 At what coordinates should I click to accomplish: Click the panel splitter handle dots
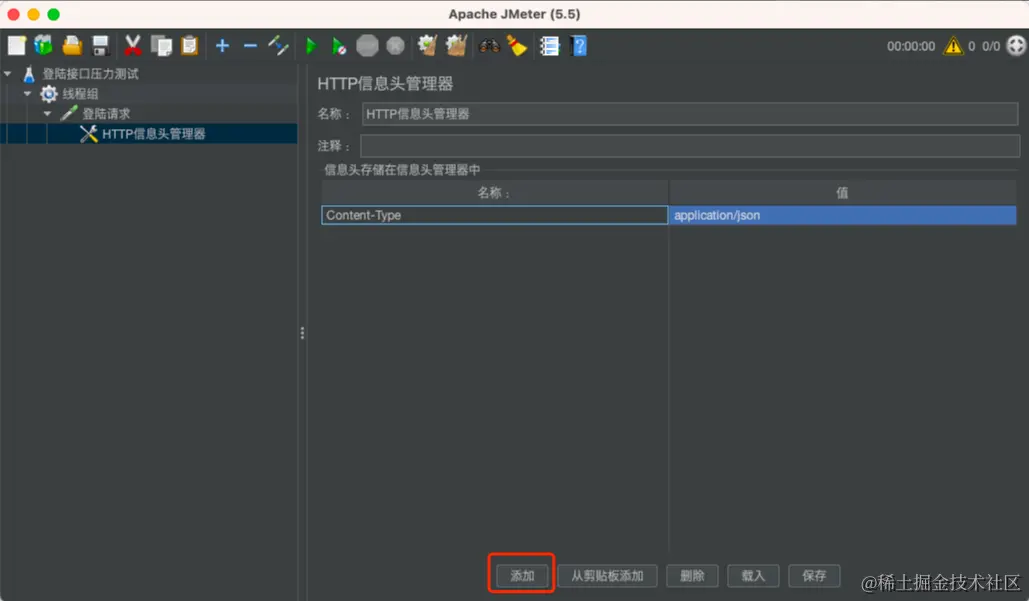point(302,333)
